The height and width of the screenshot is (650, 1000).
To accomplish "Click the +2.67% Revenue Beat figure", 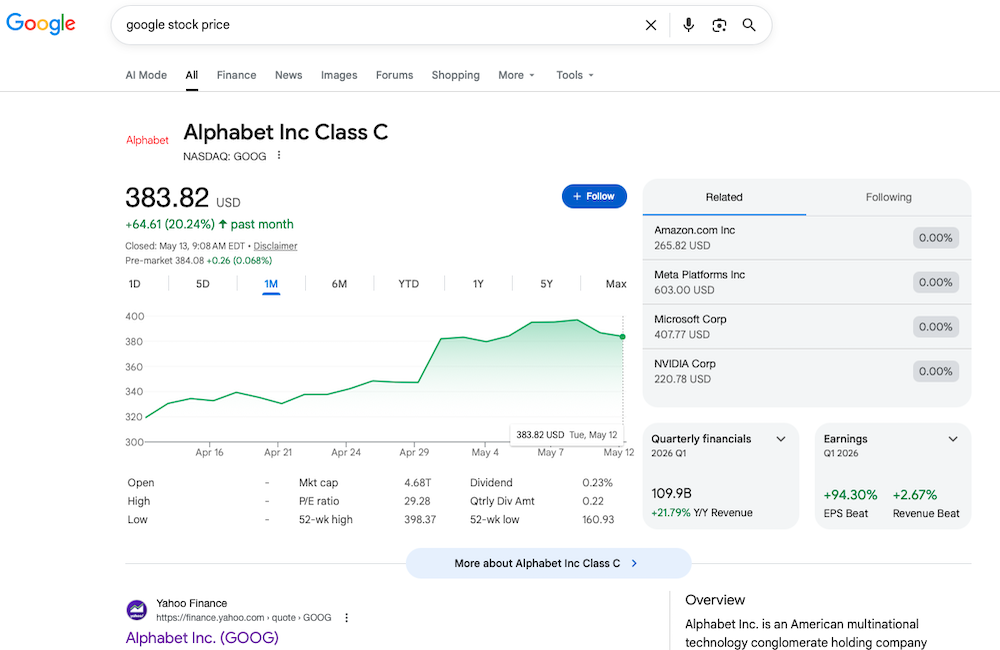I will tap(915, 495).
